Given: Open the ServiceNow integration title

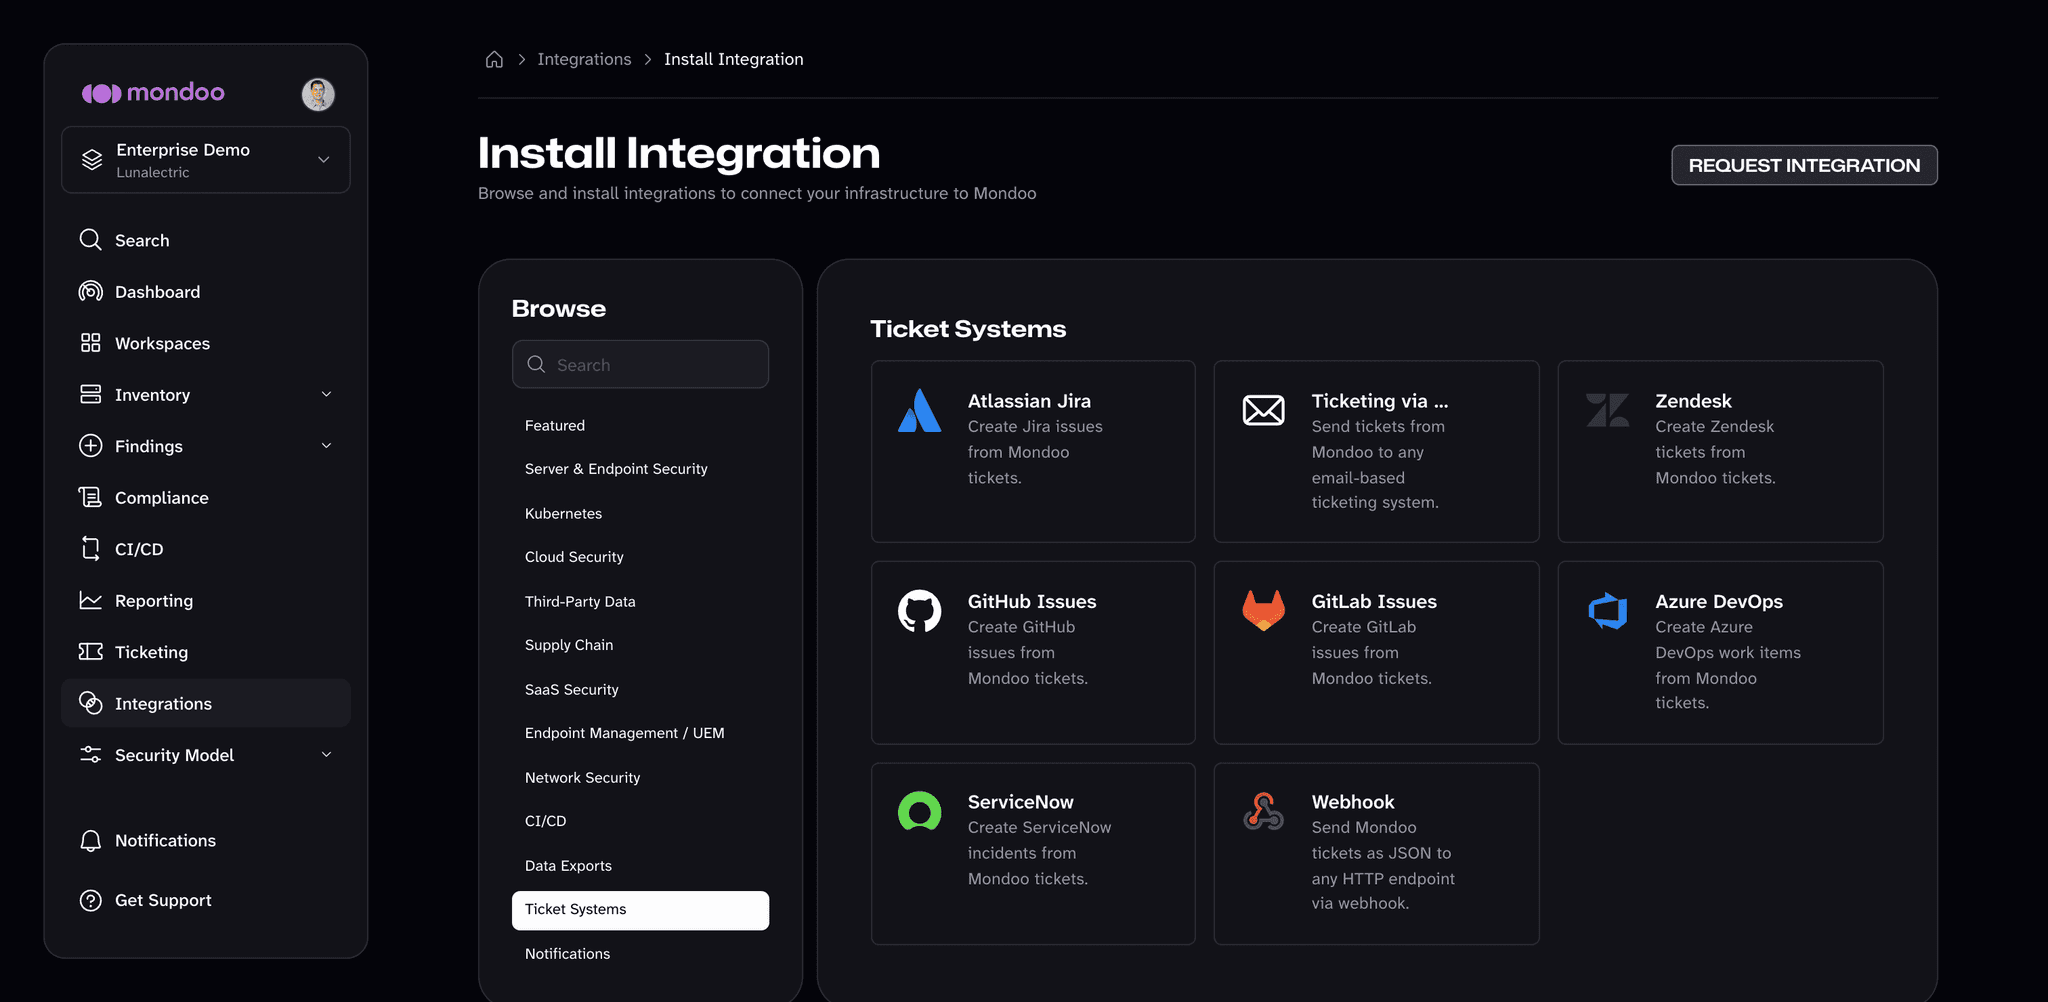Looking at the screenshot, I should click(1020, 802).
